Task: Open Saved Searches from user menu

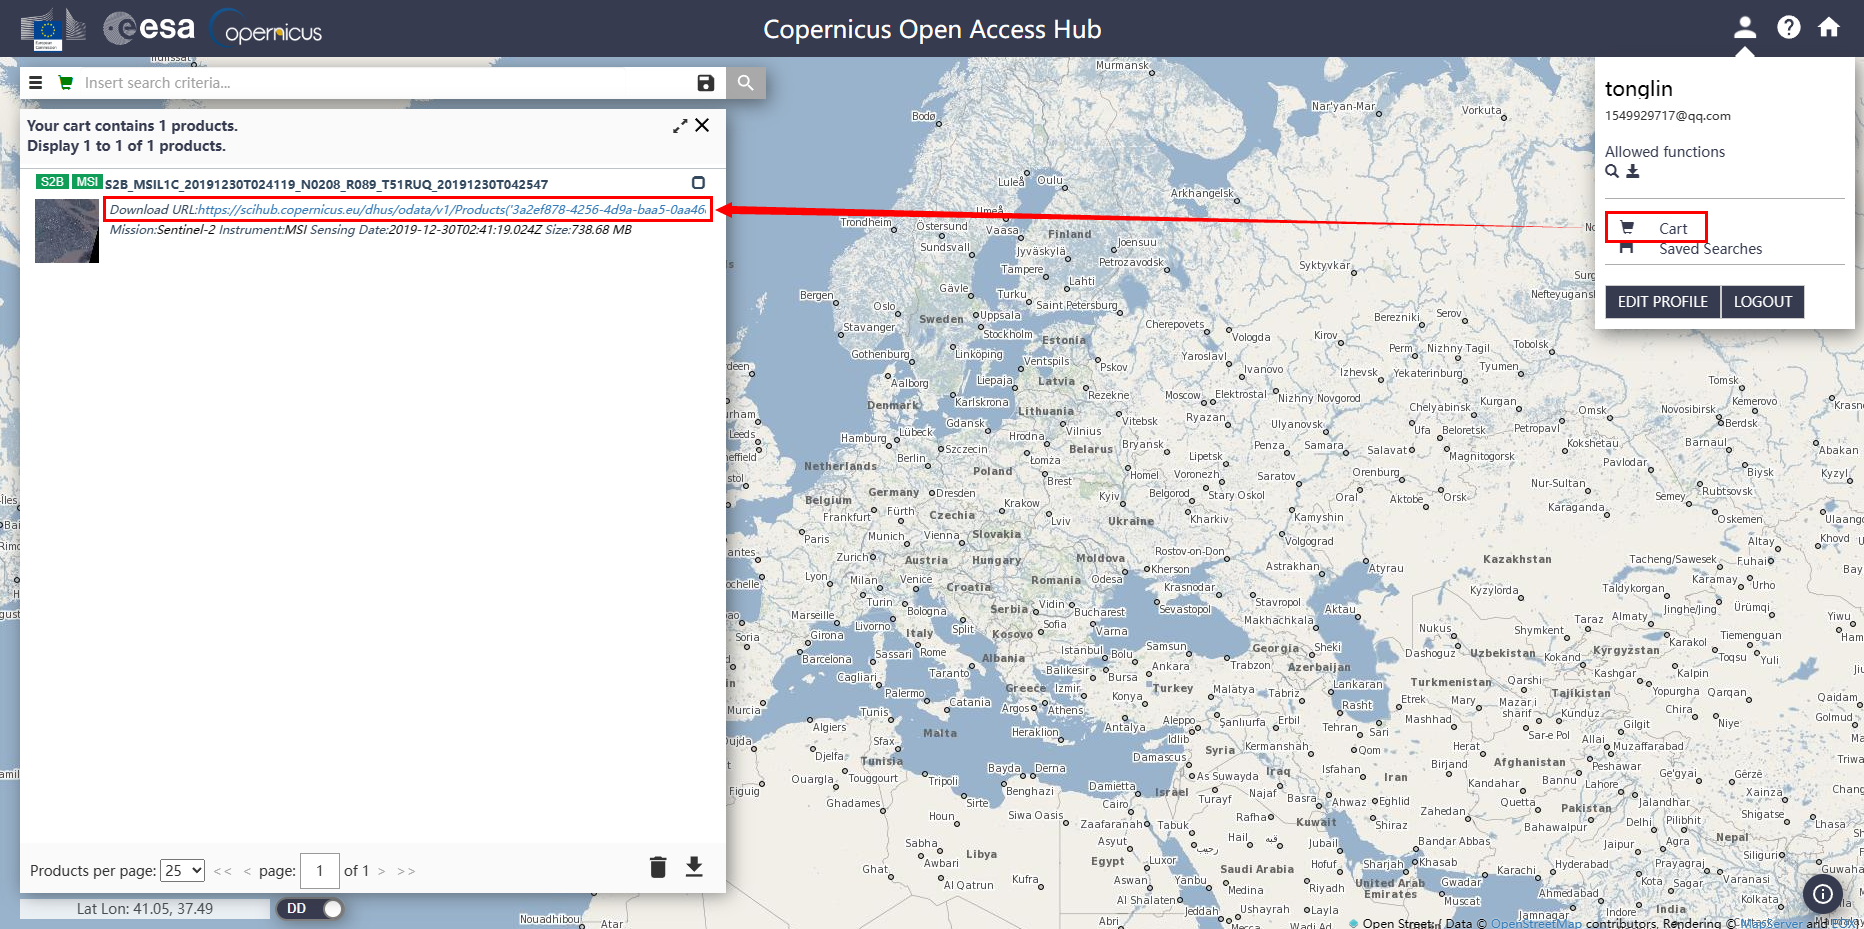Action: click(1710, 249)
